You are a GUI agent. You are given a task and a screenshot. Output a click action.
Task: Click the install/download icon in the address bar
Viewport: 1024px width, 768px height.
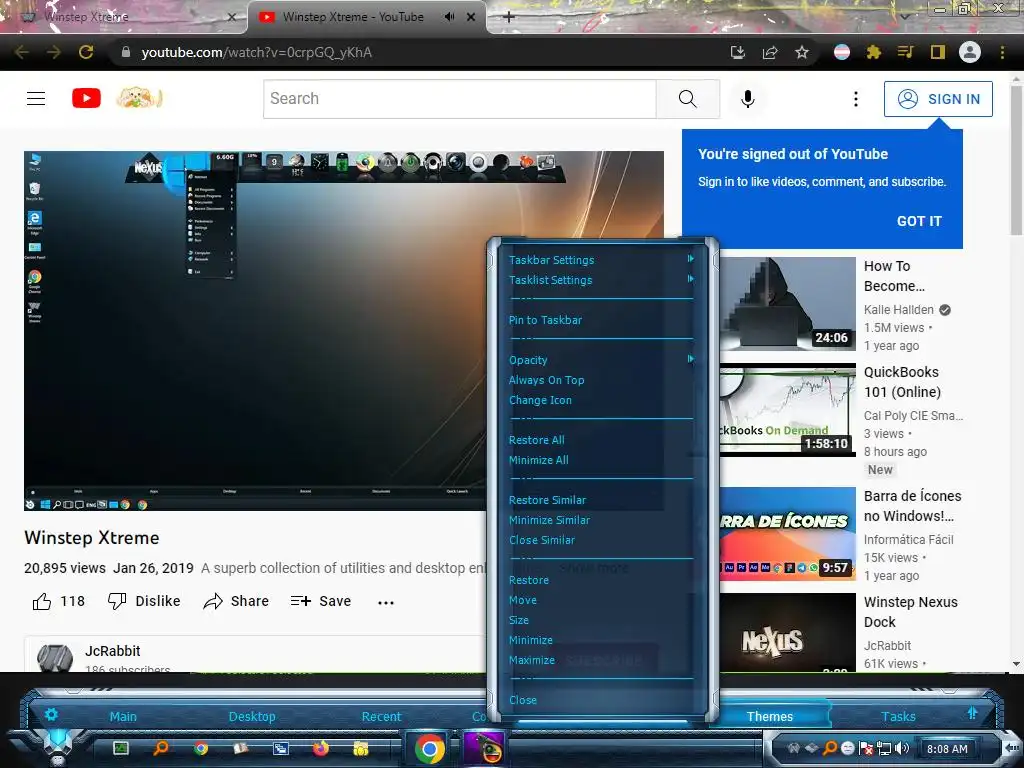coord(738,52)
